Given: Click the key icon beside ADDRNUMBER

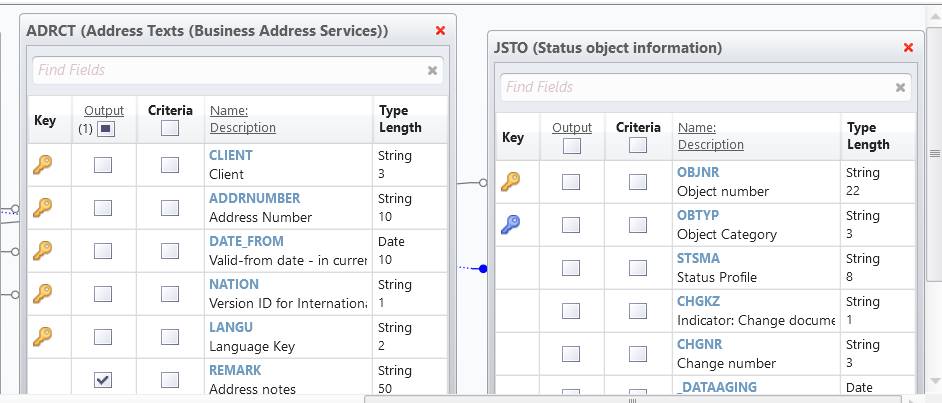Looking at the screenshot, I should (42, 208).
